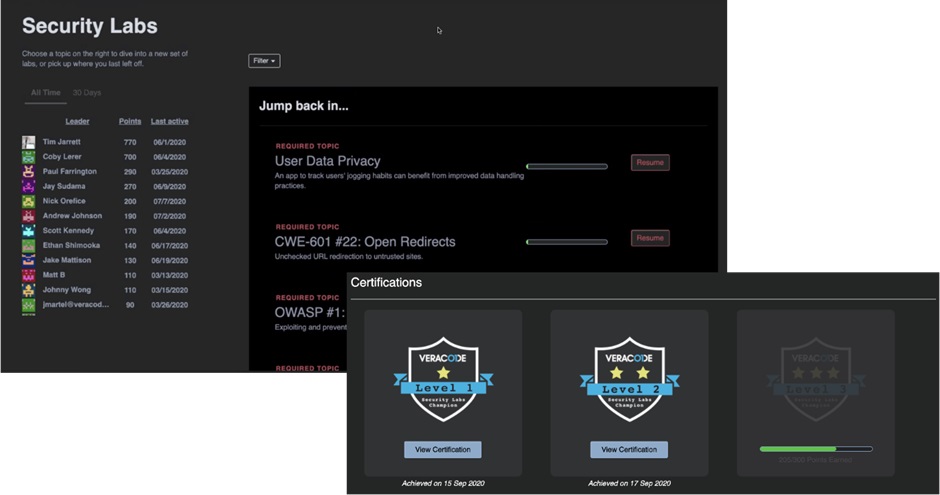The width and height of the screenshot is (940, 495).
Task: Select leader name Coby Lerer
Action: point(62,156)
